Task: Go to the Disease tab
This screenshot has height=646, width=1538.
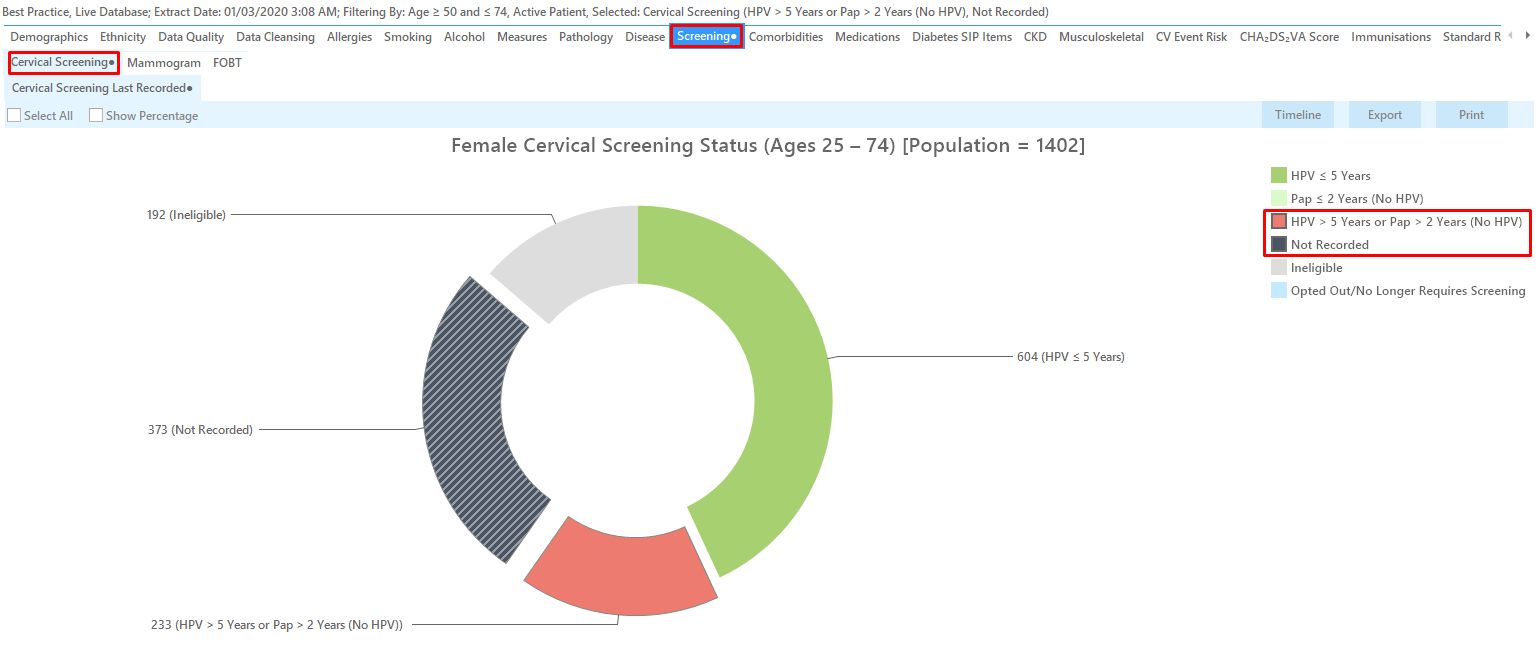Action: pyautogui.click(x=645, y=37)
